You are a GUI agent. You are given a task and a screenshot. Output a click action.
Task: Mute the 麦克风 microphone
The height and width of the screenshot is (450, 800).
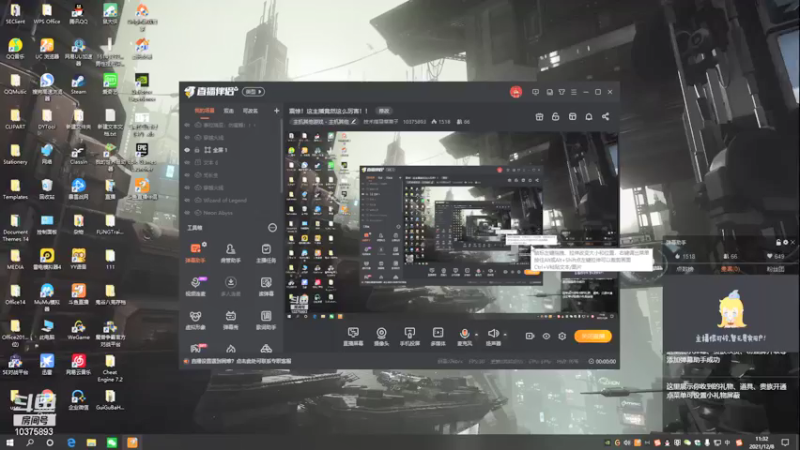464,334
